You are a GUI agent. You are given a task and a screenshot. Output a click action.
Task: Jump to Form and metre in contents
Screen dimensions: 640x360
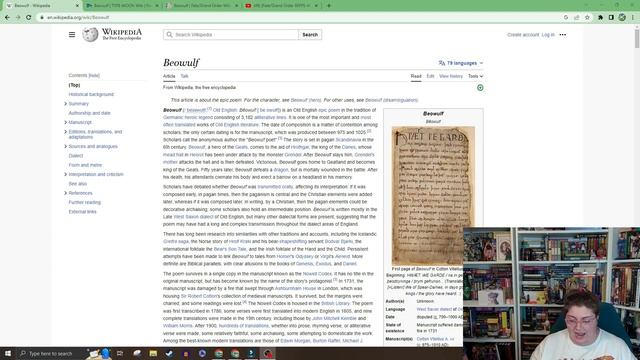tap(85, 165)
